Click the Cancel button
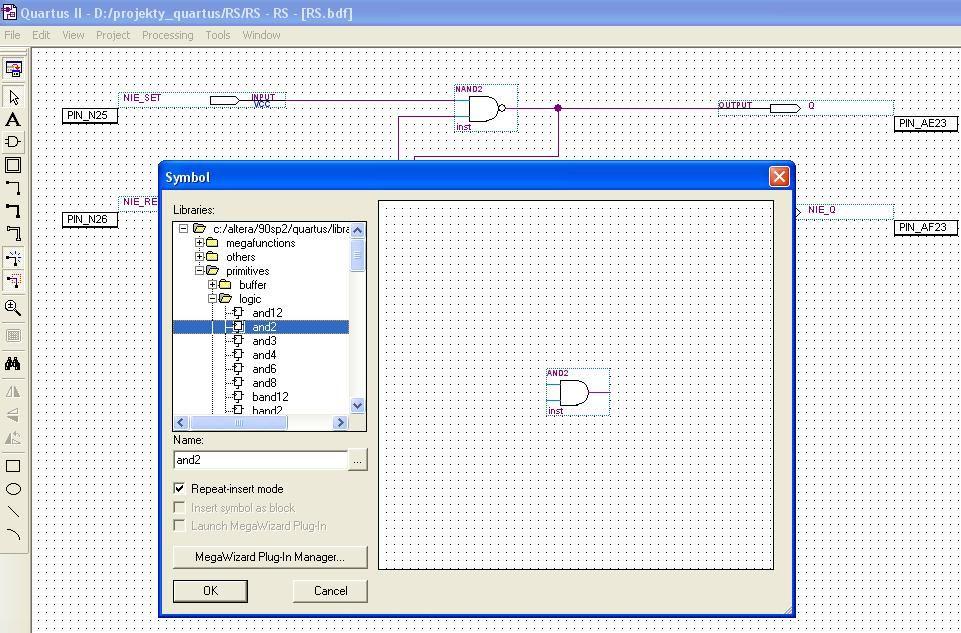961x633 pixels. tap(330, 591)
